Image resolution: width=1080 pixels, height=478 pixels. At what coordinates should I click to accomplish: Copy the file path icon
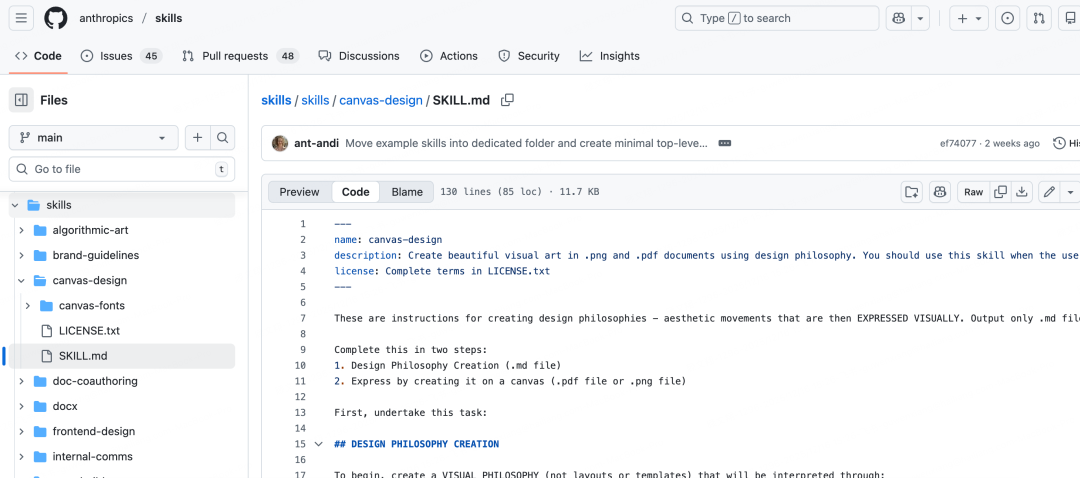(x=508, y=101)
